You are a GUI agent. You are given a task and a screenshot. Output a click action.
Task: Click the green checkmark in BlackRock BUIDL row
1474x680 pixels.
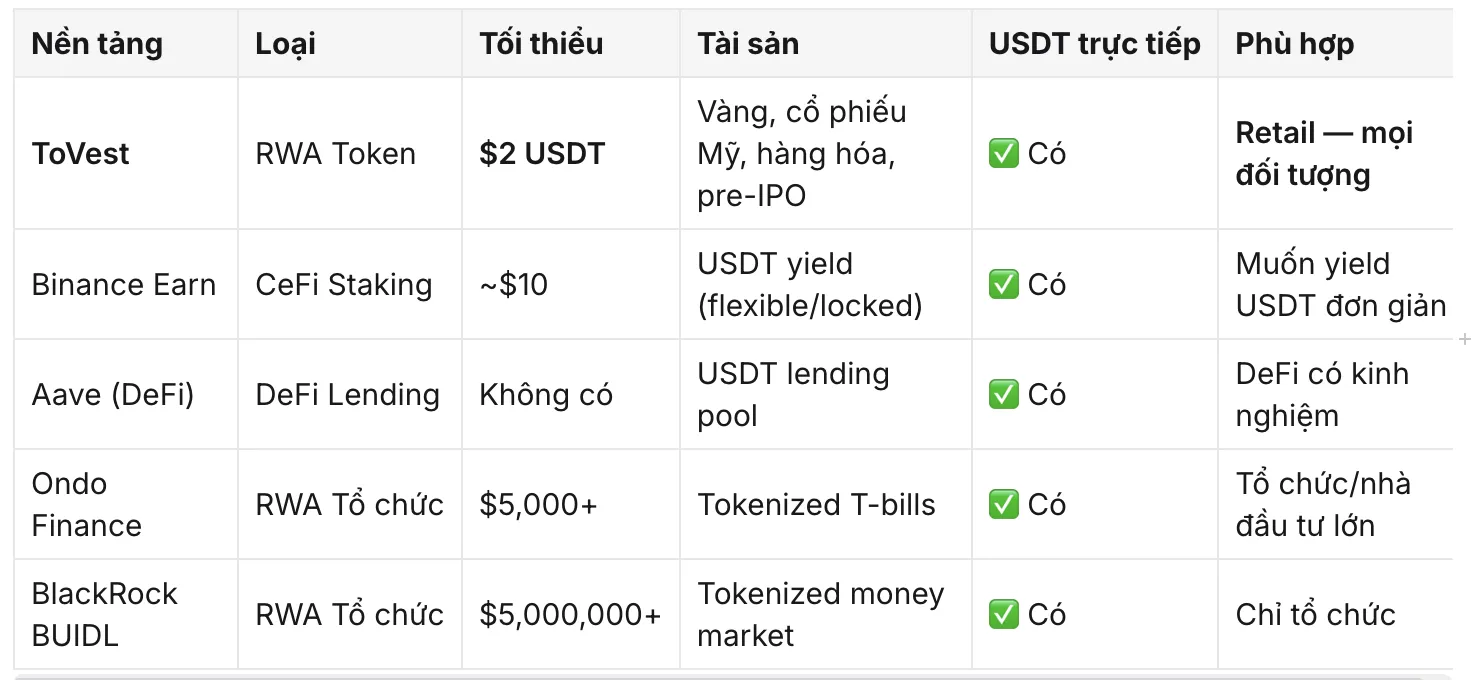coord(1003,615)
